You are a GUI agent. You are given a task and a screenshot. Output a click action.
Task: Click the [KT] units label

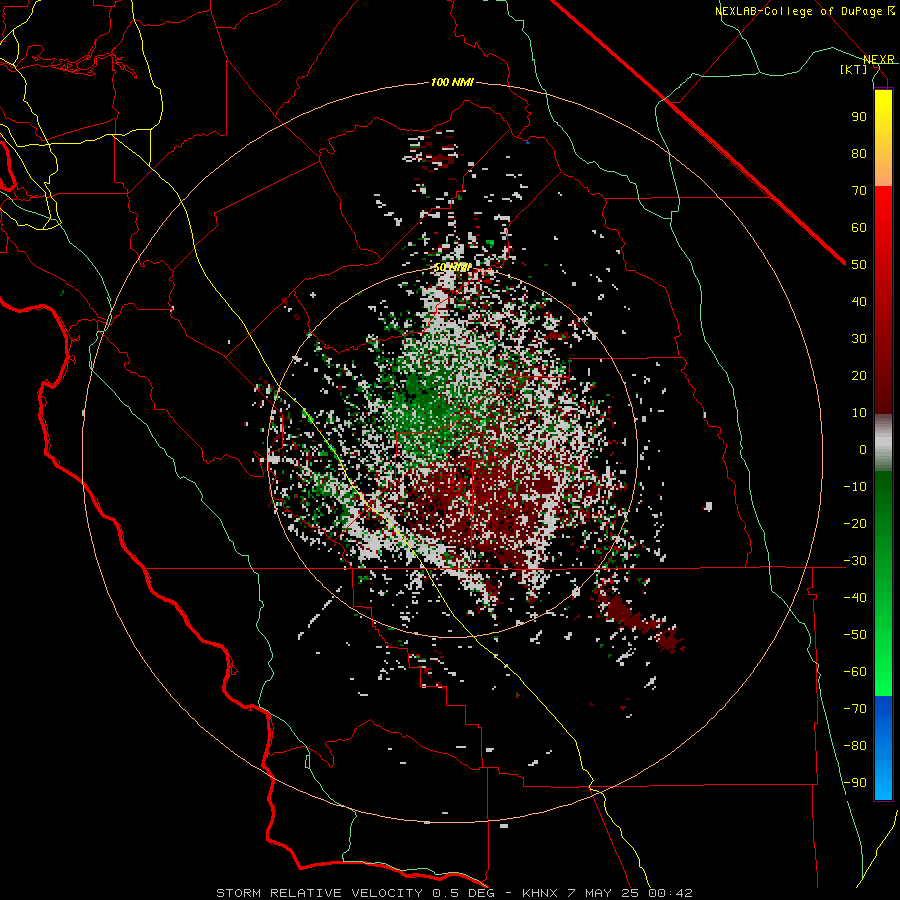pyautogui.click(x=853, y=69)
